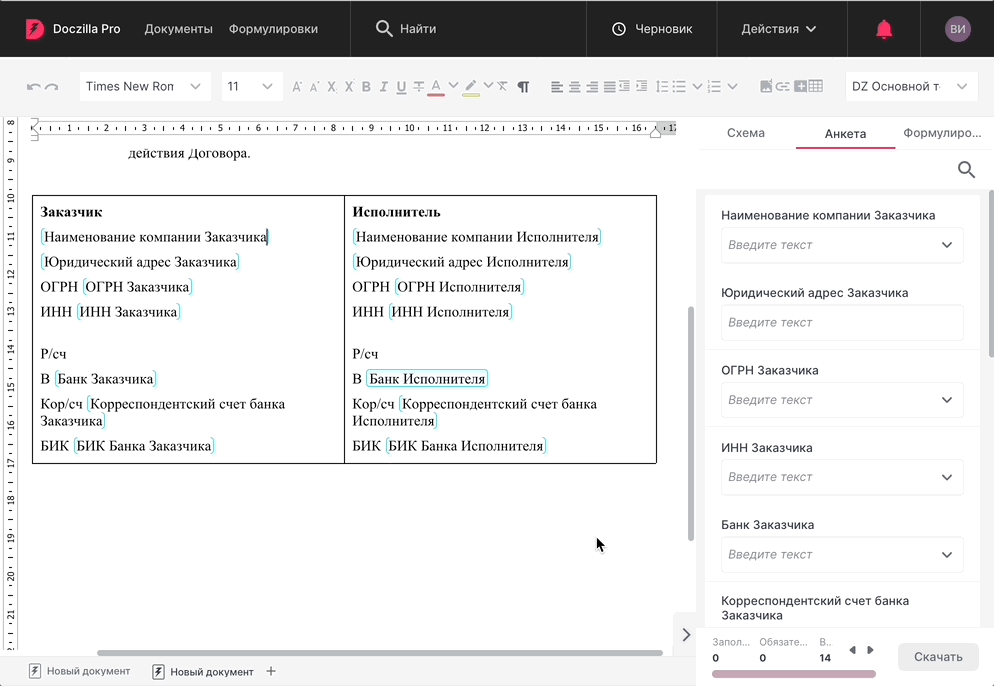Open the Times New Roman font dropdown
The image size is (994, 686).
pyautogui.click(x=145, y=87)
